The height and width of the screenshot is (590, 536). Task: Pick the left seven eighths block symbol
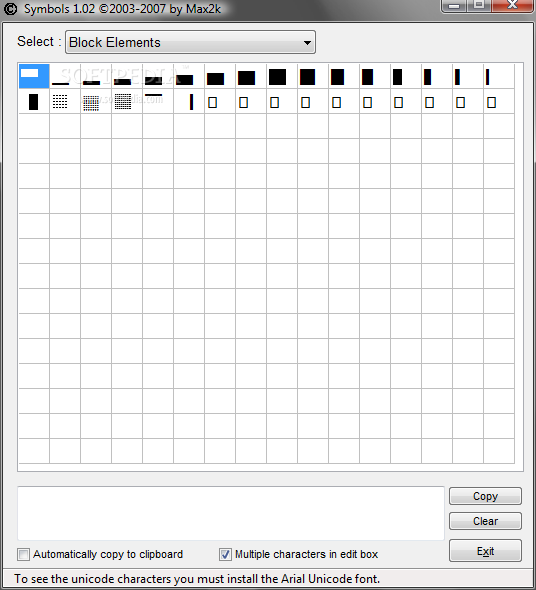pos(313,76)
